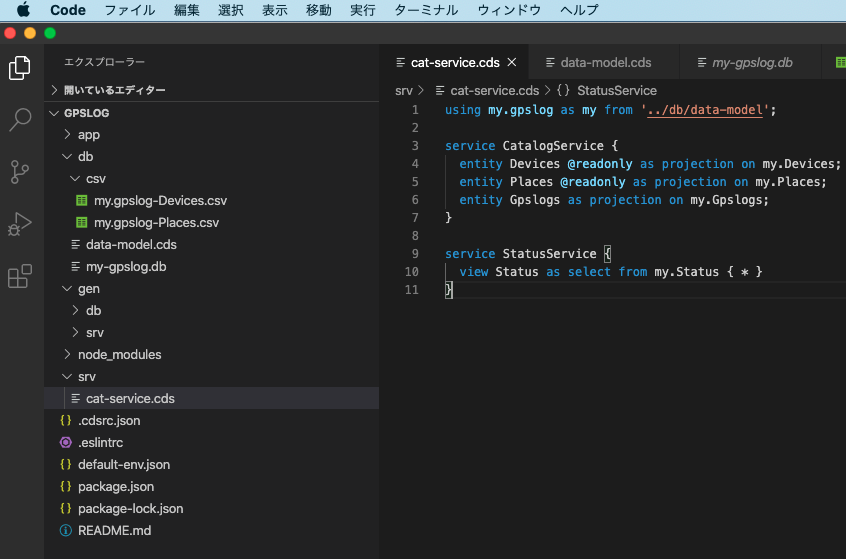Follow the '../db/data-model' import path link
This screenshot has width=846, height=559.
pyautogui.click(x=705, y=110)
